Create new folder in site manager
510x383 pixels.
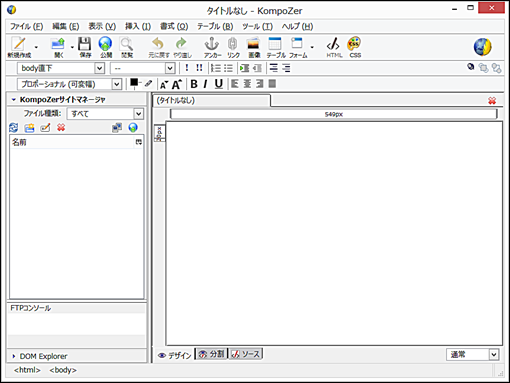pyautogui.click(x=29, y=127)
